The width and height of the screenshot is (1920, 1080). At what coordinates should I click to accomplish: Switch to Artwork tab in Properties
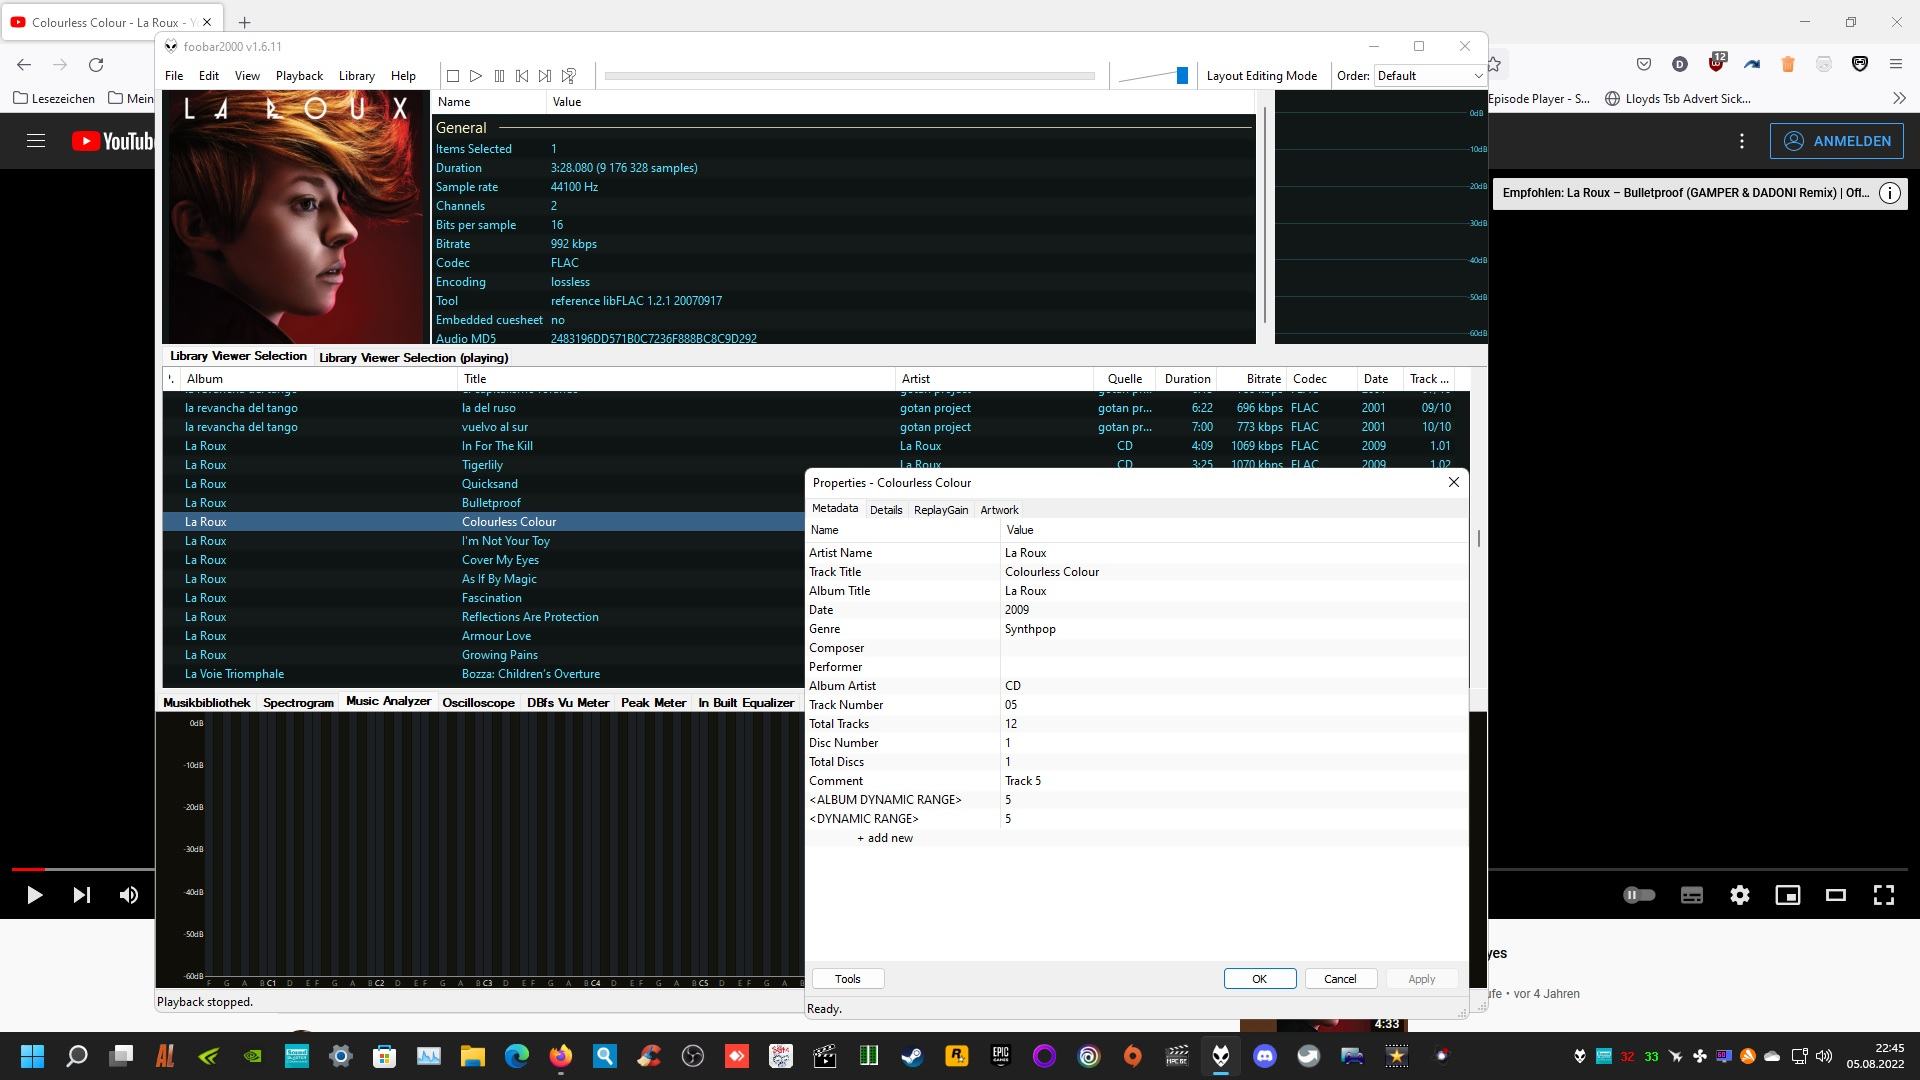(x=999, y=510)
